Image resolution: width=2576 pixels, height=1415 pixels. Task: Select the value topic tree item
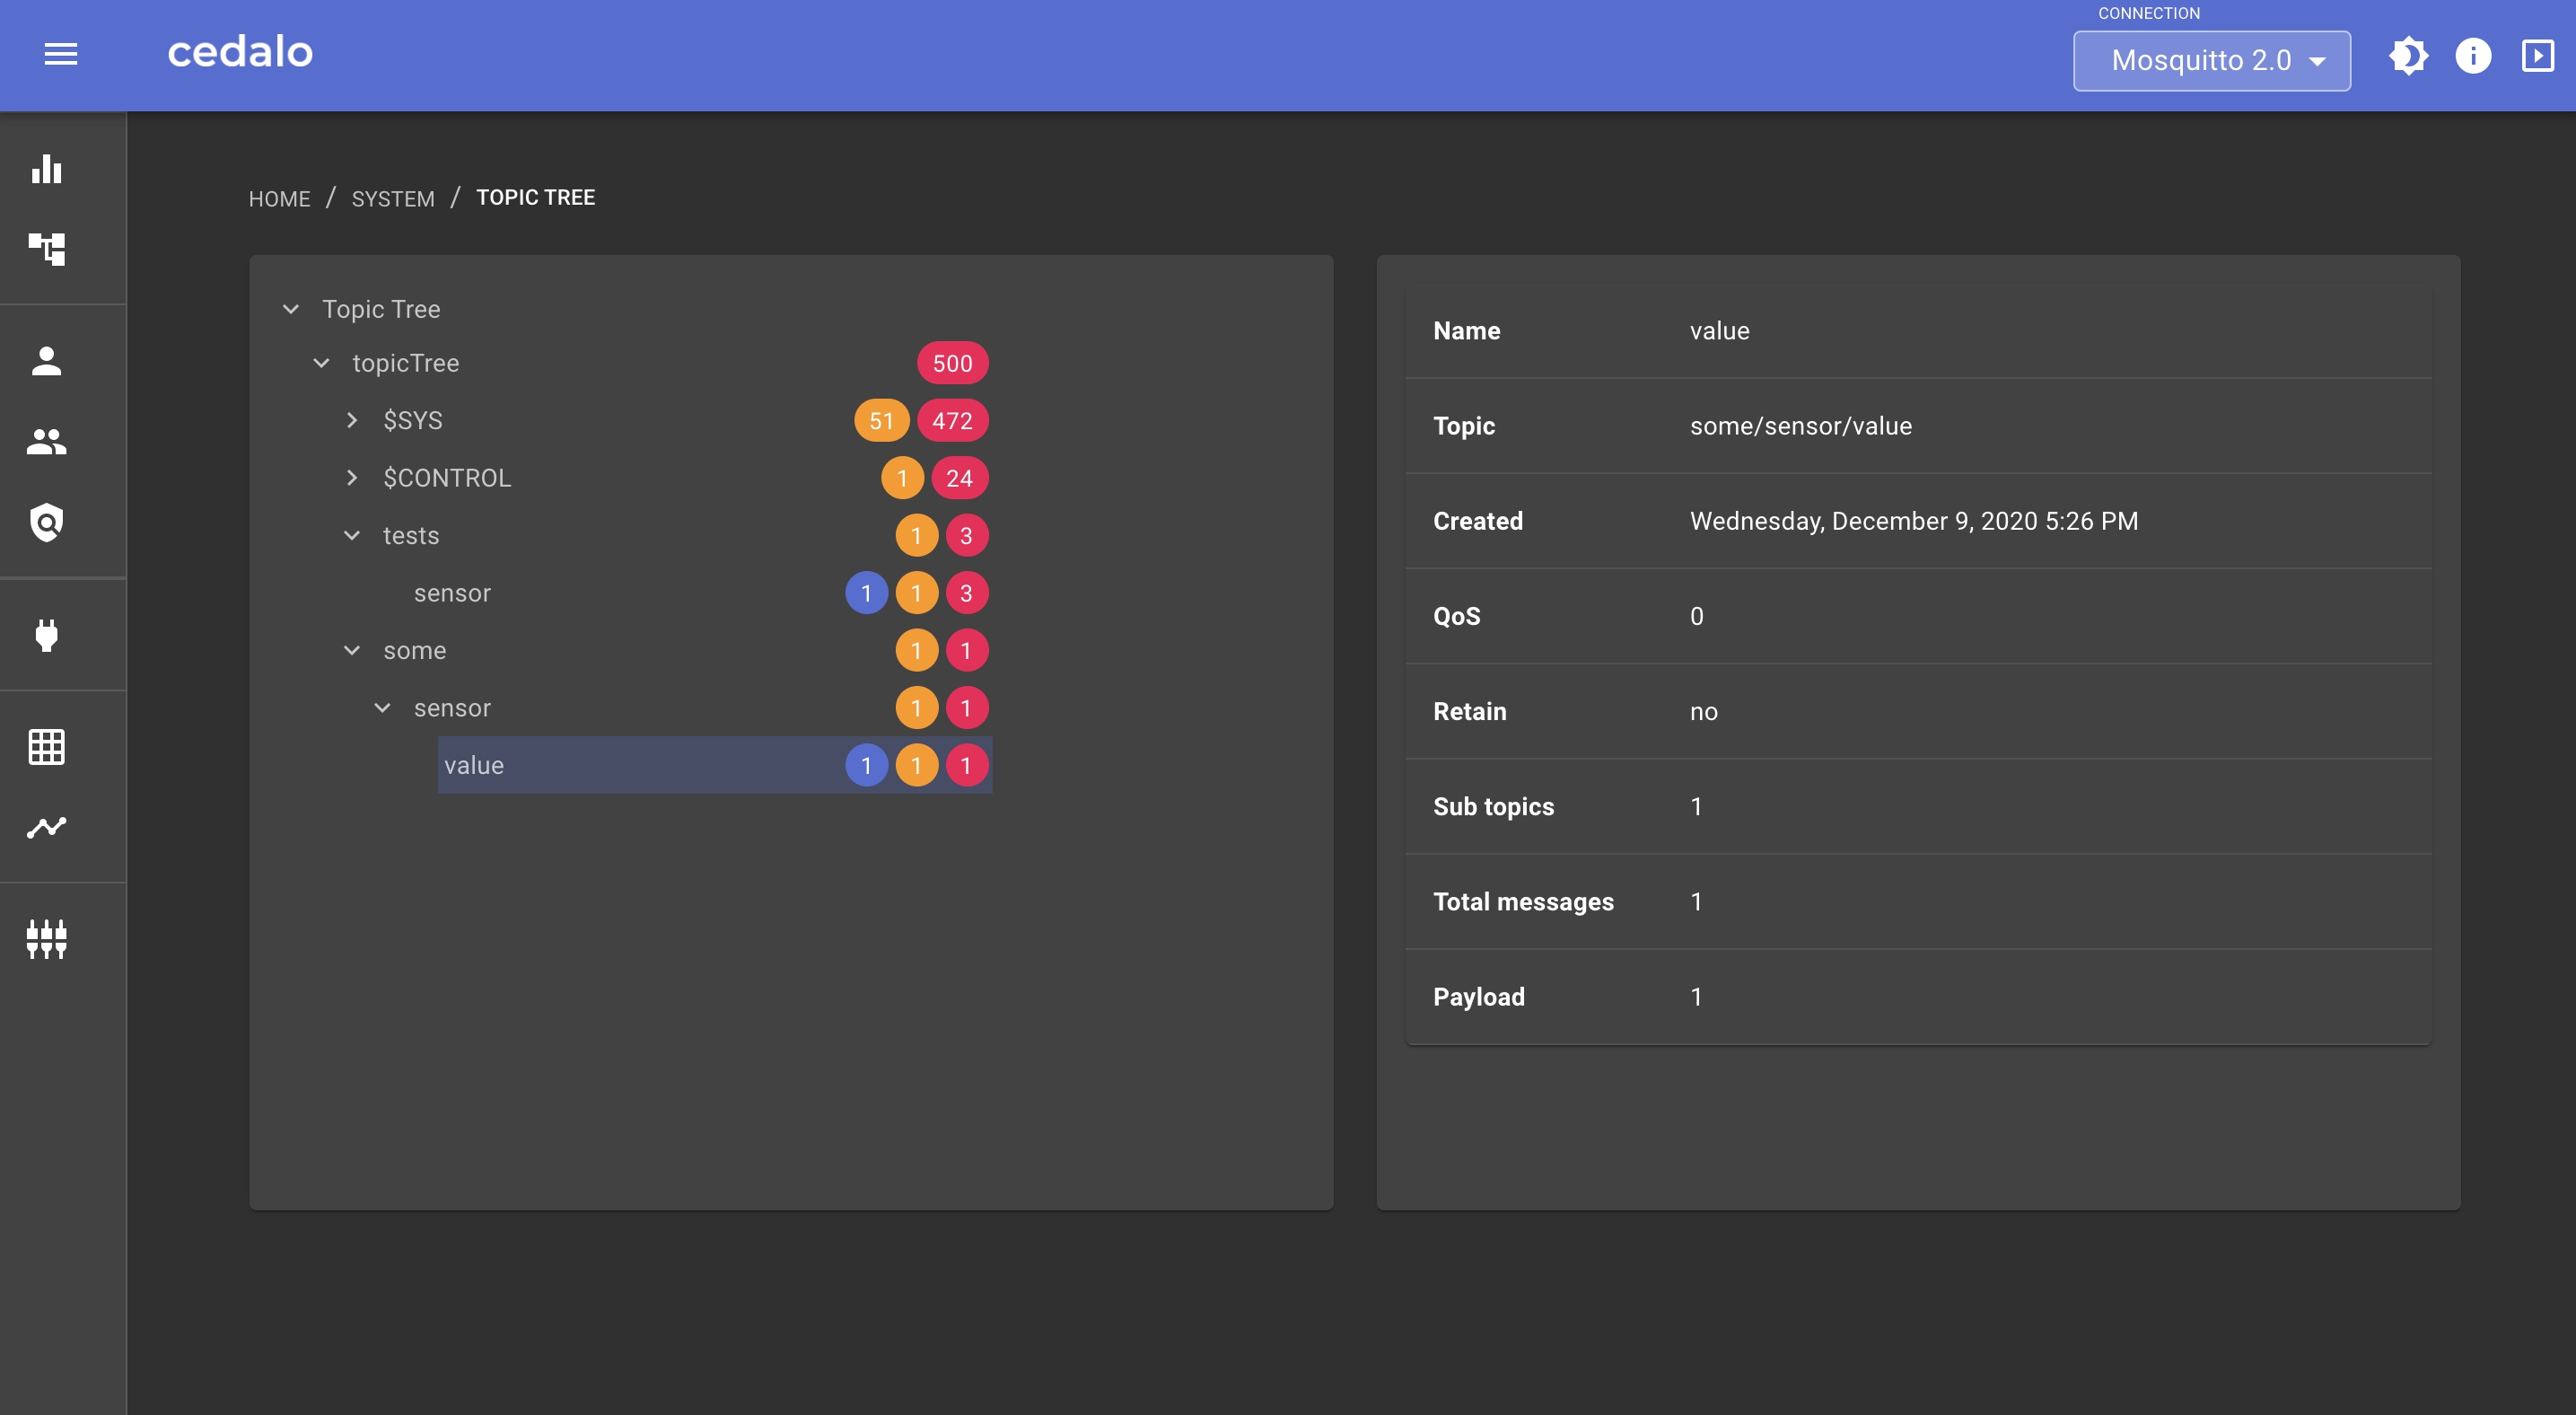(x=474, y=765)
